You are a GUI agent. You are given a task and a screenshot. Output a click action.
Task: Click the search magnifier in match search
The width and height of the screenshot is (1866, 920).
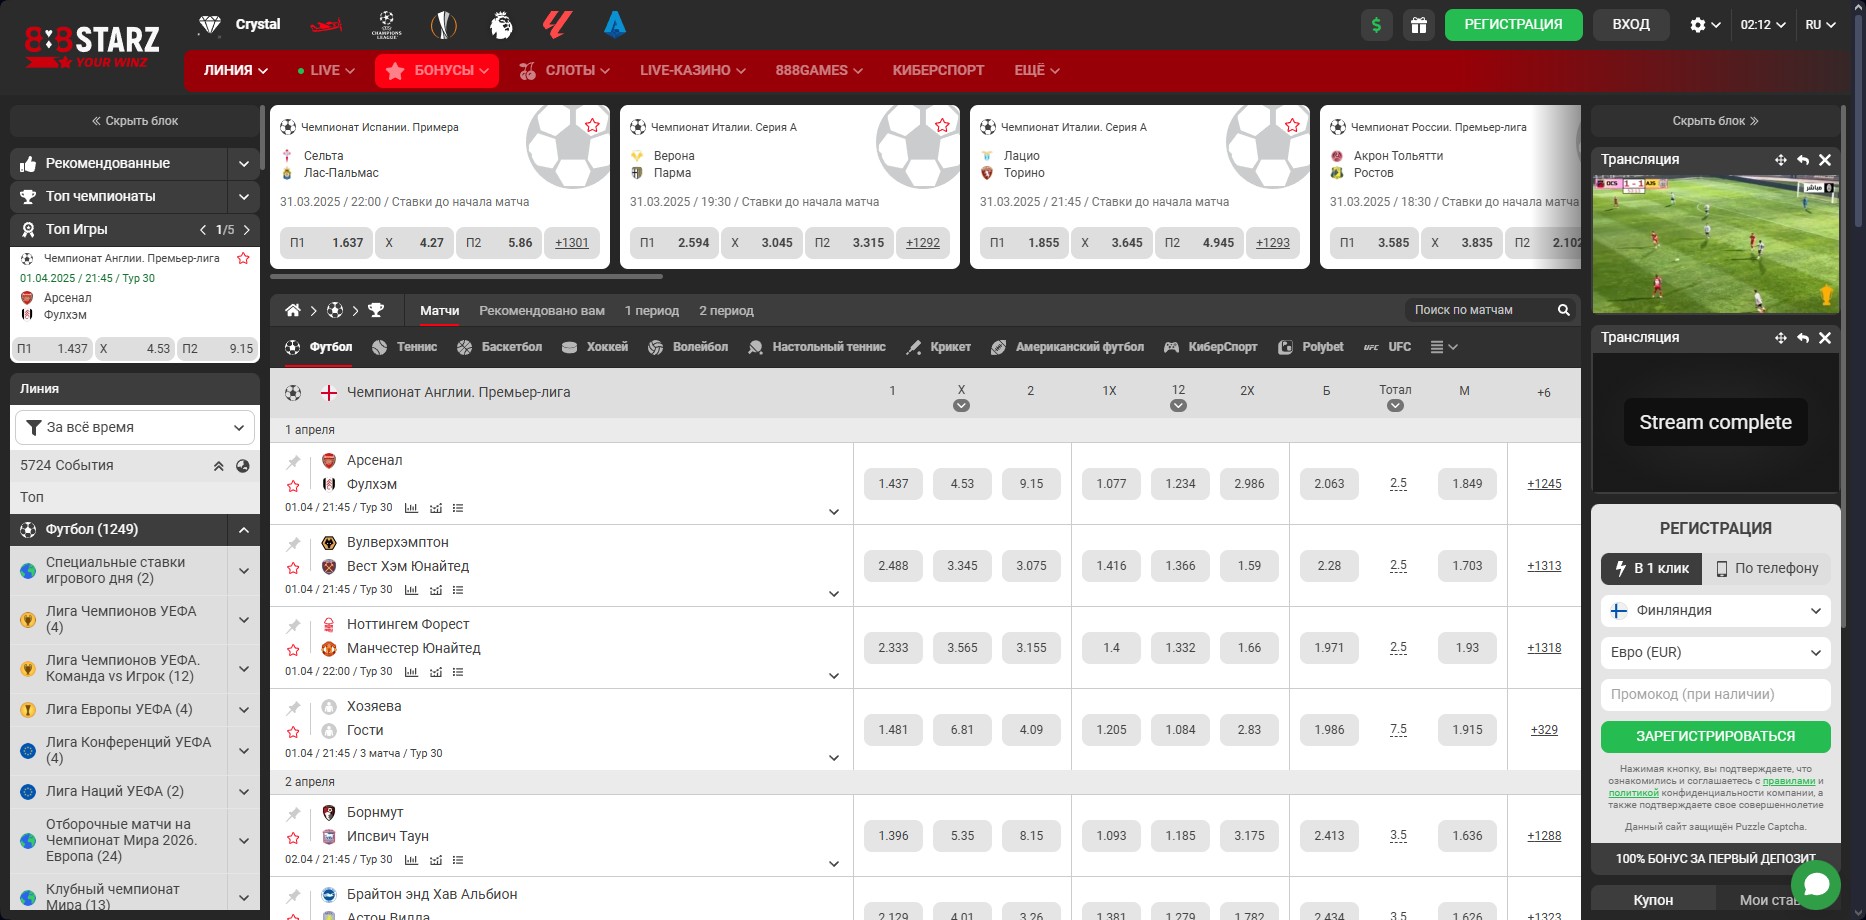tap(1563, 310)
